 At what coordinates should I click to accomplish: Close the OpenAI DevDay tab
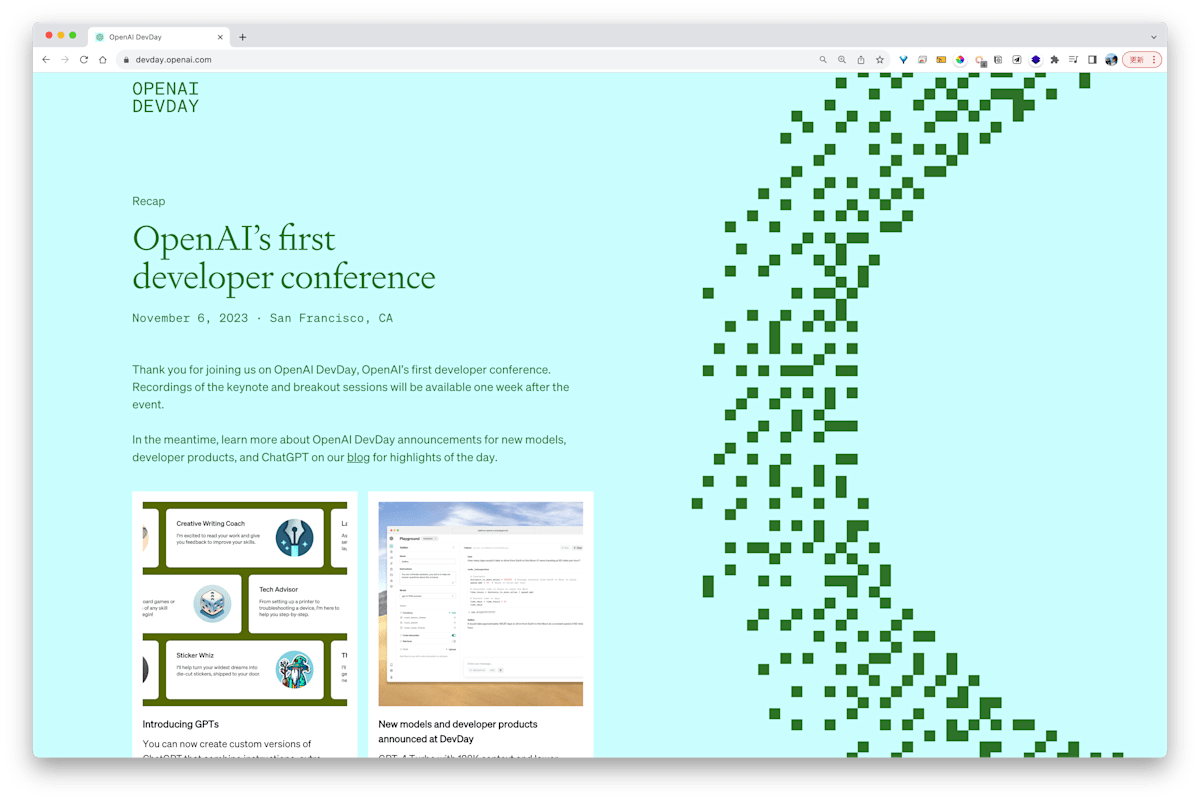pyautogui.click(x=220, y=37)
